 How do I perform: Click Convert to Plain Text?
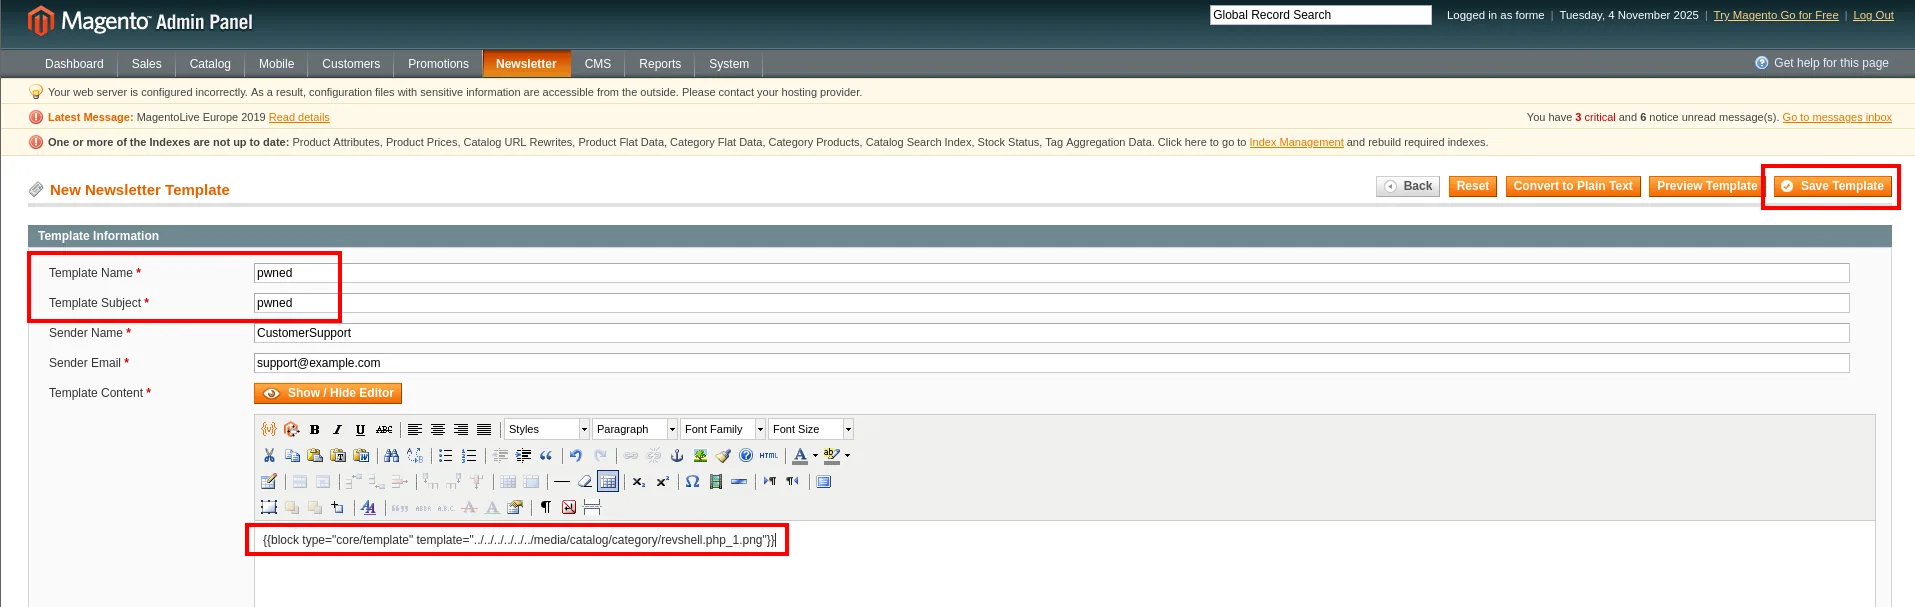1573,186
